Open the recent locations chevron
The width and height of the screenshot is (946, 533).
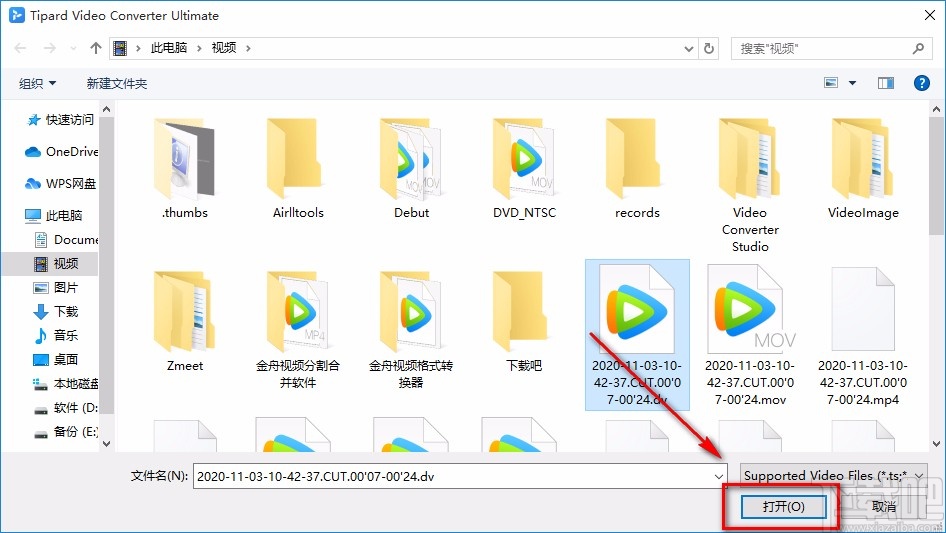tap(73, 48)
